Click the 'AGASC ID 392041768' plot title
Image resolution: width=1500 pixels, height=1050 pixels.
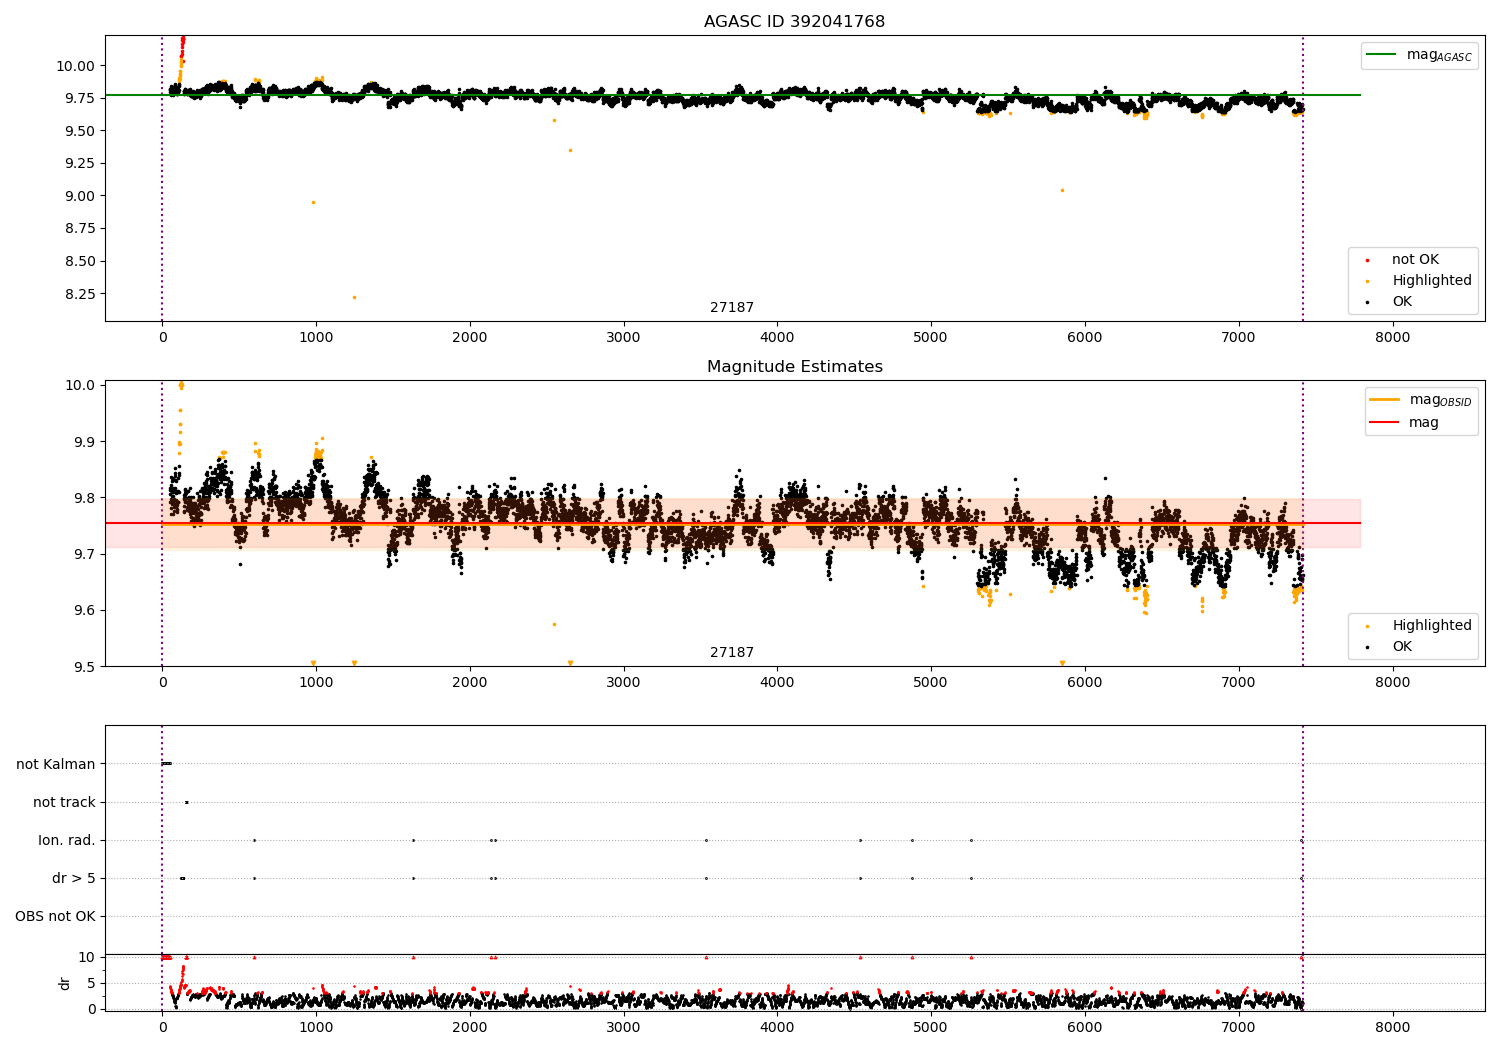click(x=794, y=22)
